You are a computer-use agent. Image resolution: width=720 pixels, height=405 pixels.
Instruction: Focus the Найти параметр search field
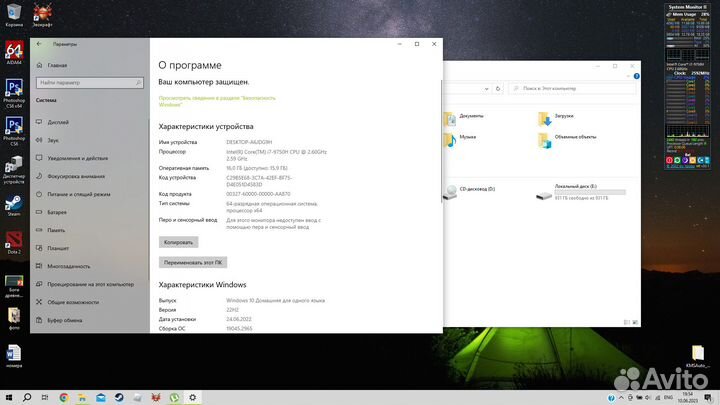90,83
